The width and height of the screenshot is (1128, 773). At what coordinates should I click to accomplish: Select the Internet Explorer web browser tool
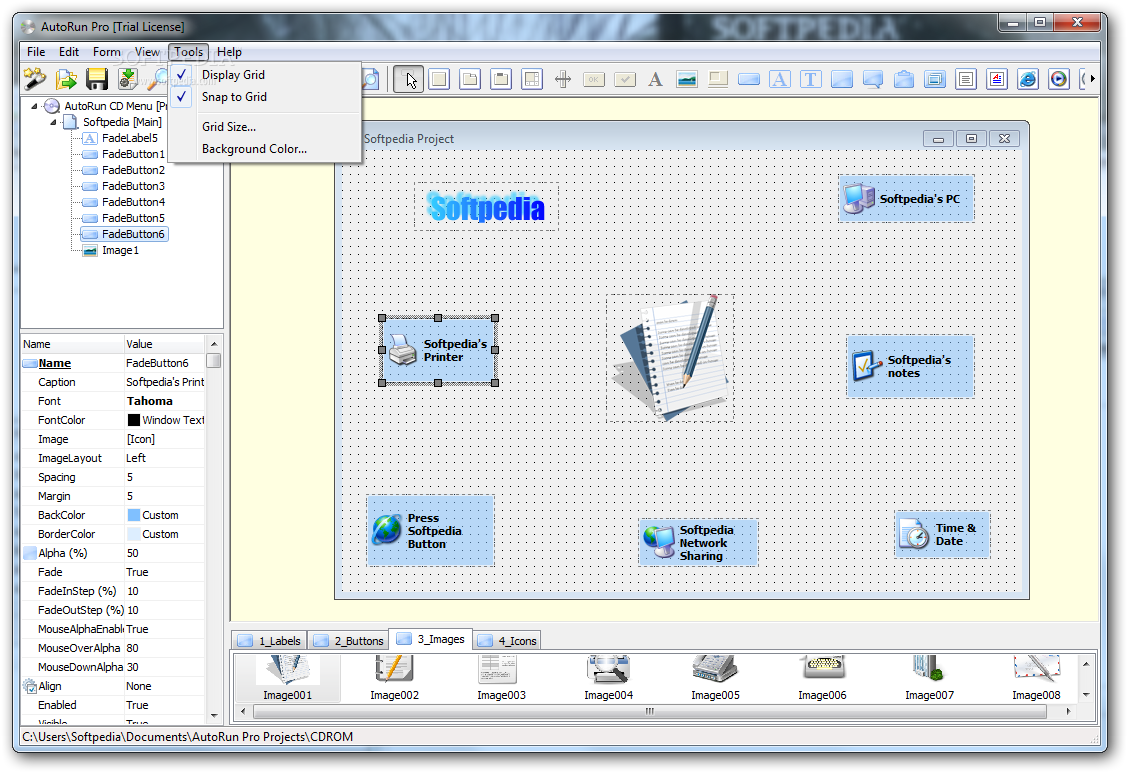[x=1027, y=79]
